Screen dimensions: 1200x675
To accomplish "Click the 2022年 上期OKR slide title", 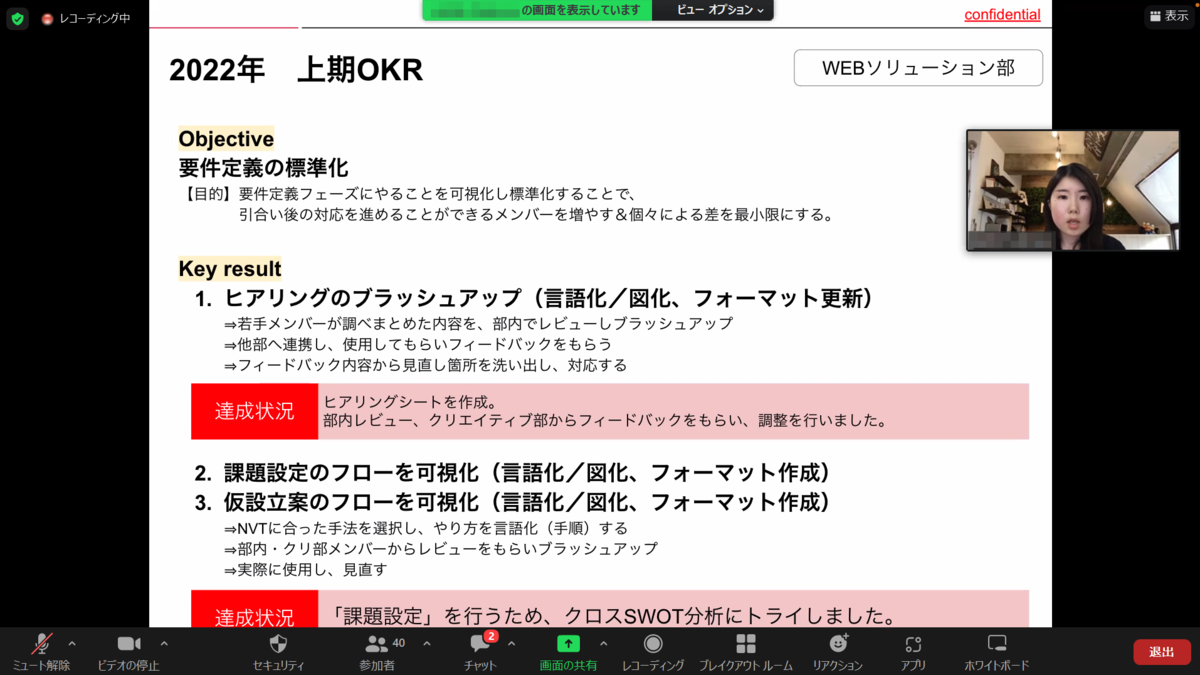I will coord(296,70).
